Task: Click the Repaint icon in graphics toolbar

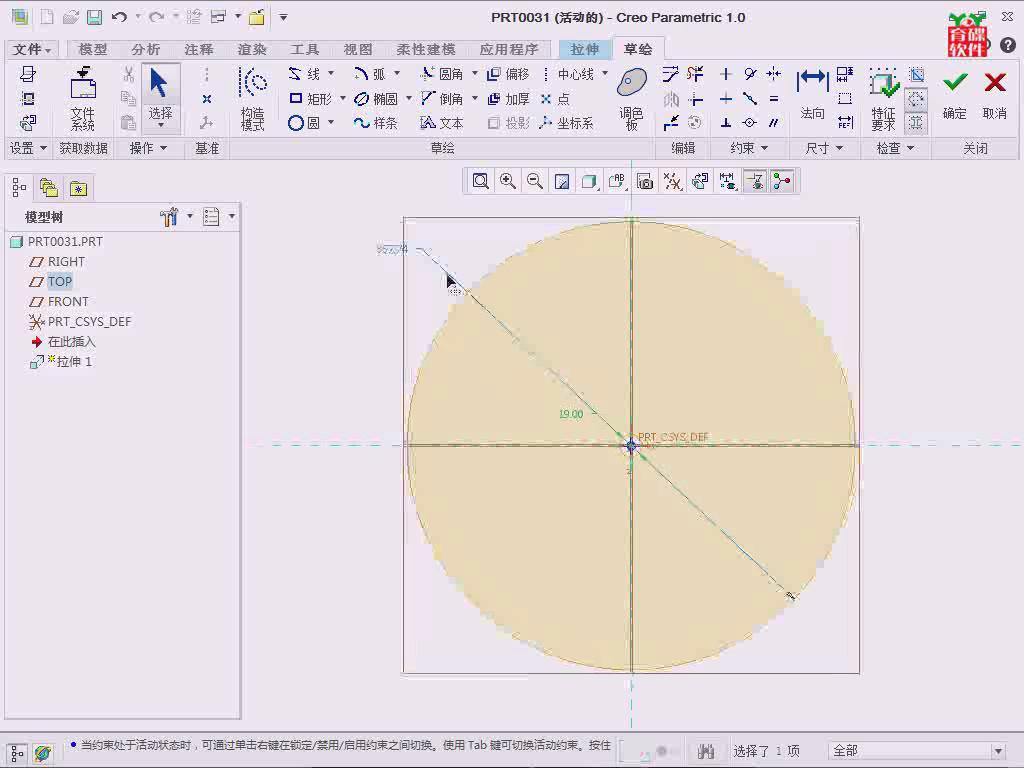Action: (562, 181)
